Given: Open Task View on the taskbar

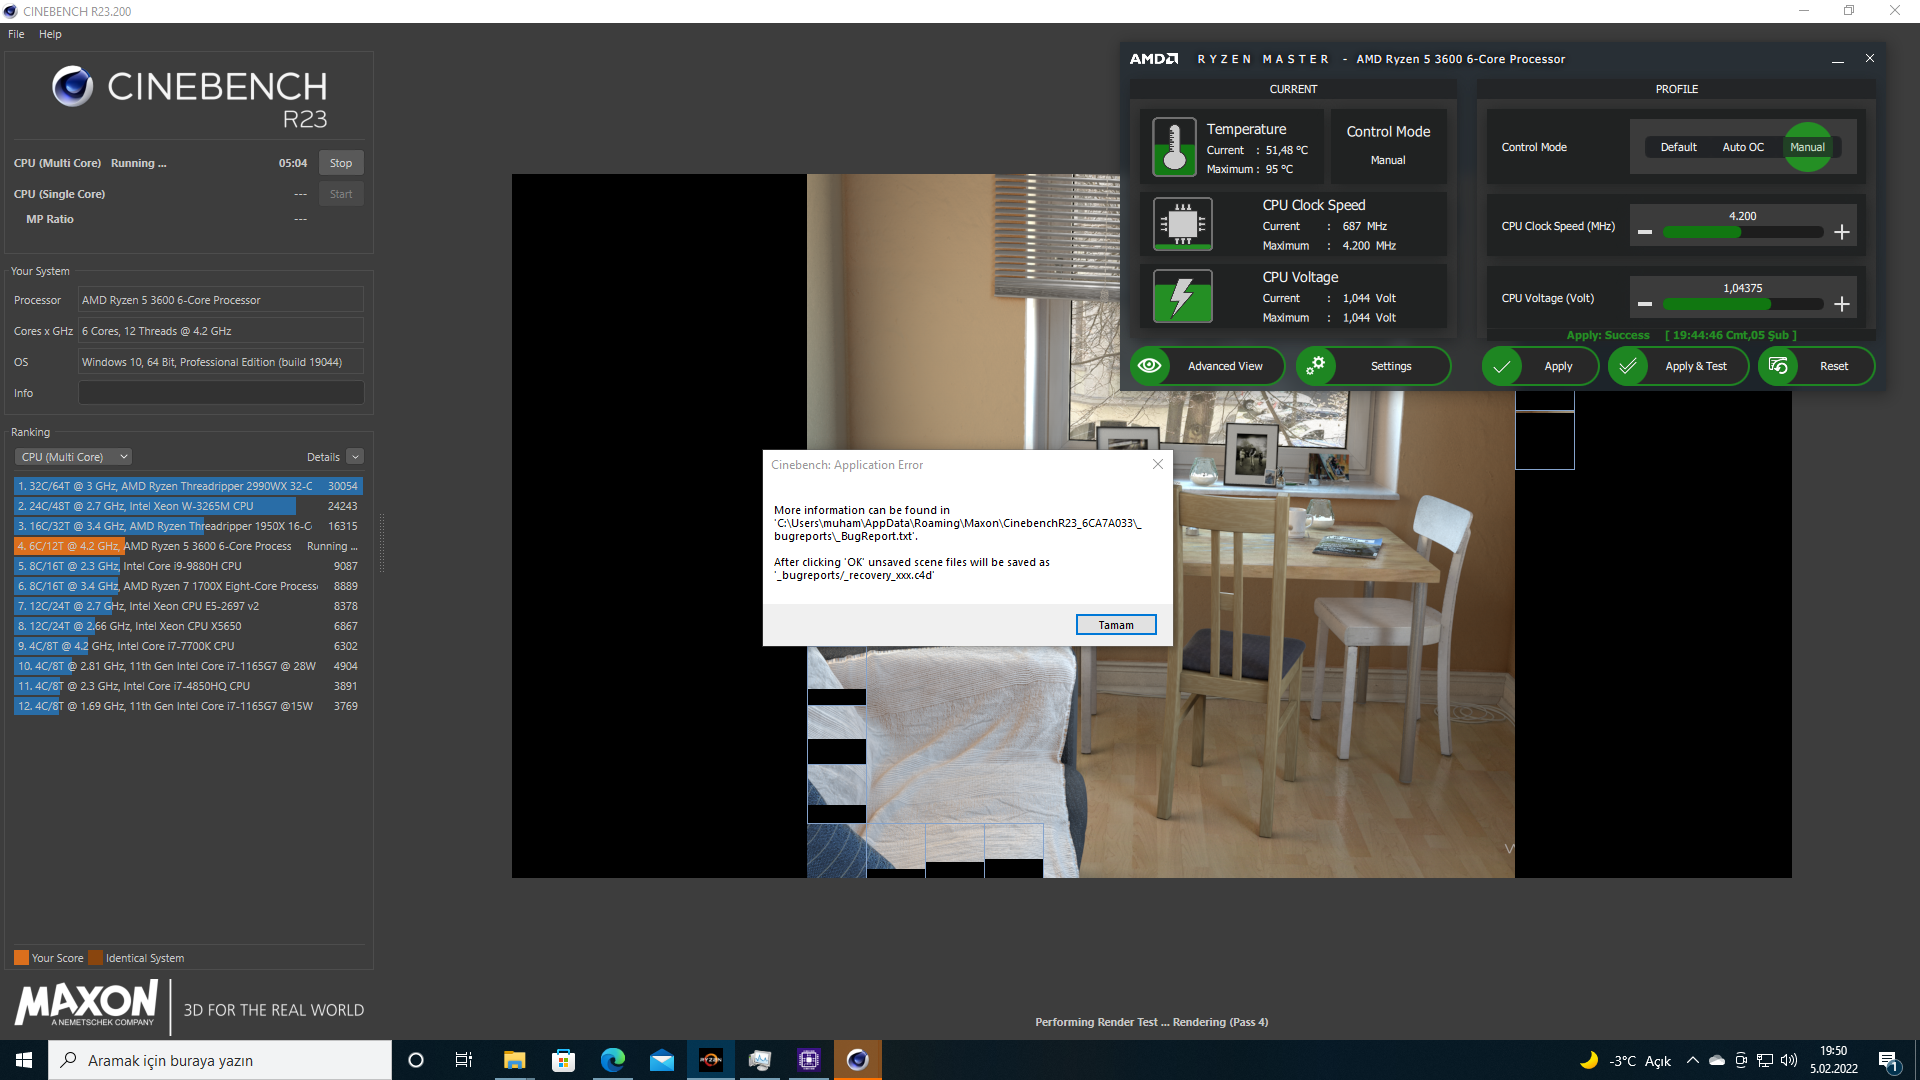Looking at the screenshot, I should (464, 1060).
